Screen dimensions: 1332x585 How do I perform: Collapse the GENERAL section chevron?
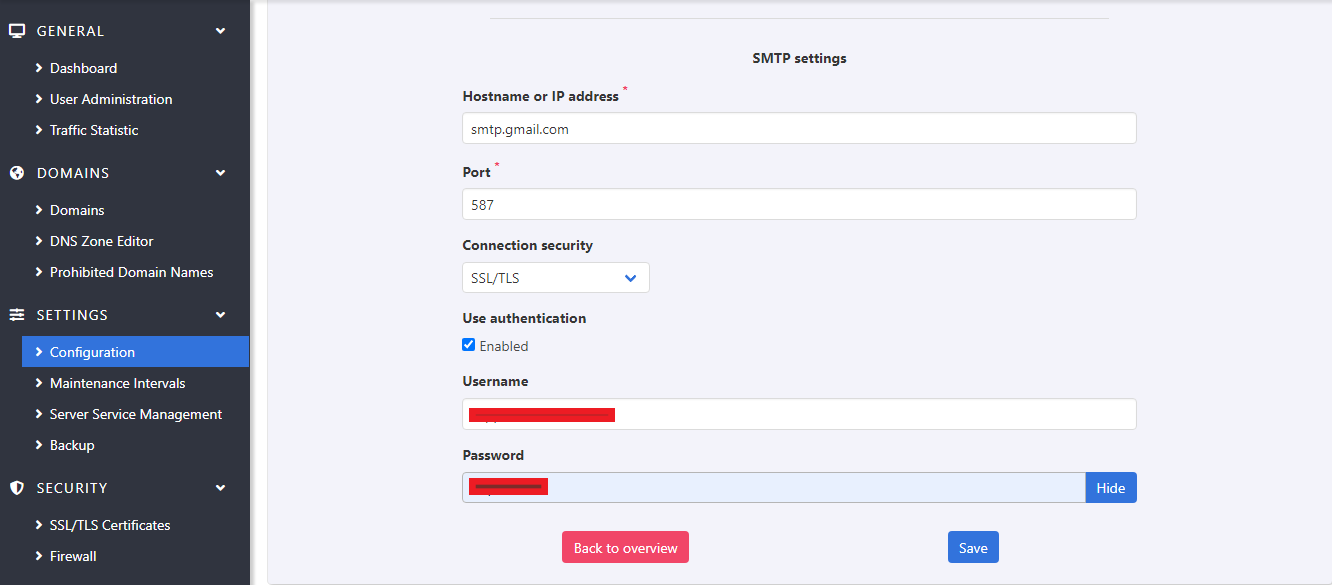[x=221, y=31]
